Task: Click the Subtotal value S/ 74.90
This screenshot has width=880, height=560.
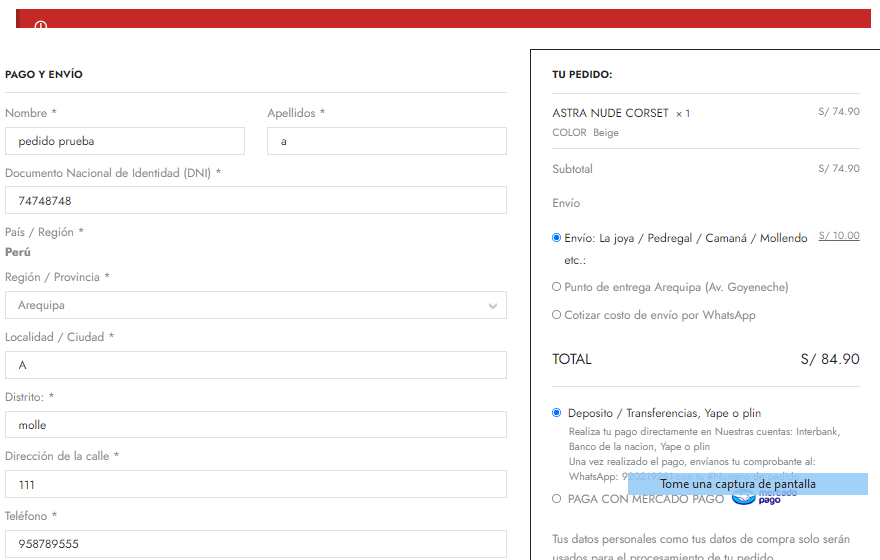Action: point(839,168)
